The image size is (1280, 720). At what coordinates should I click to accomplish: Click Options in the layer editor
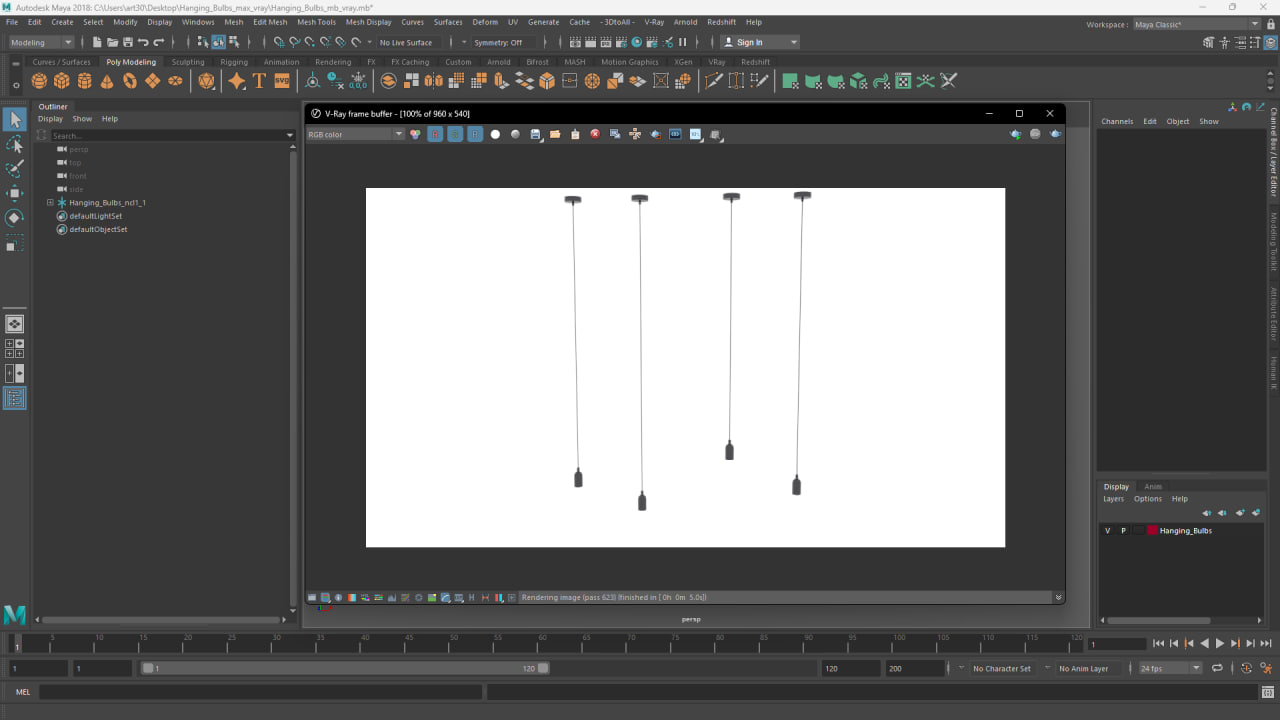pos(1147,499)
